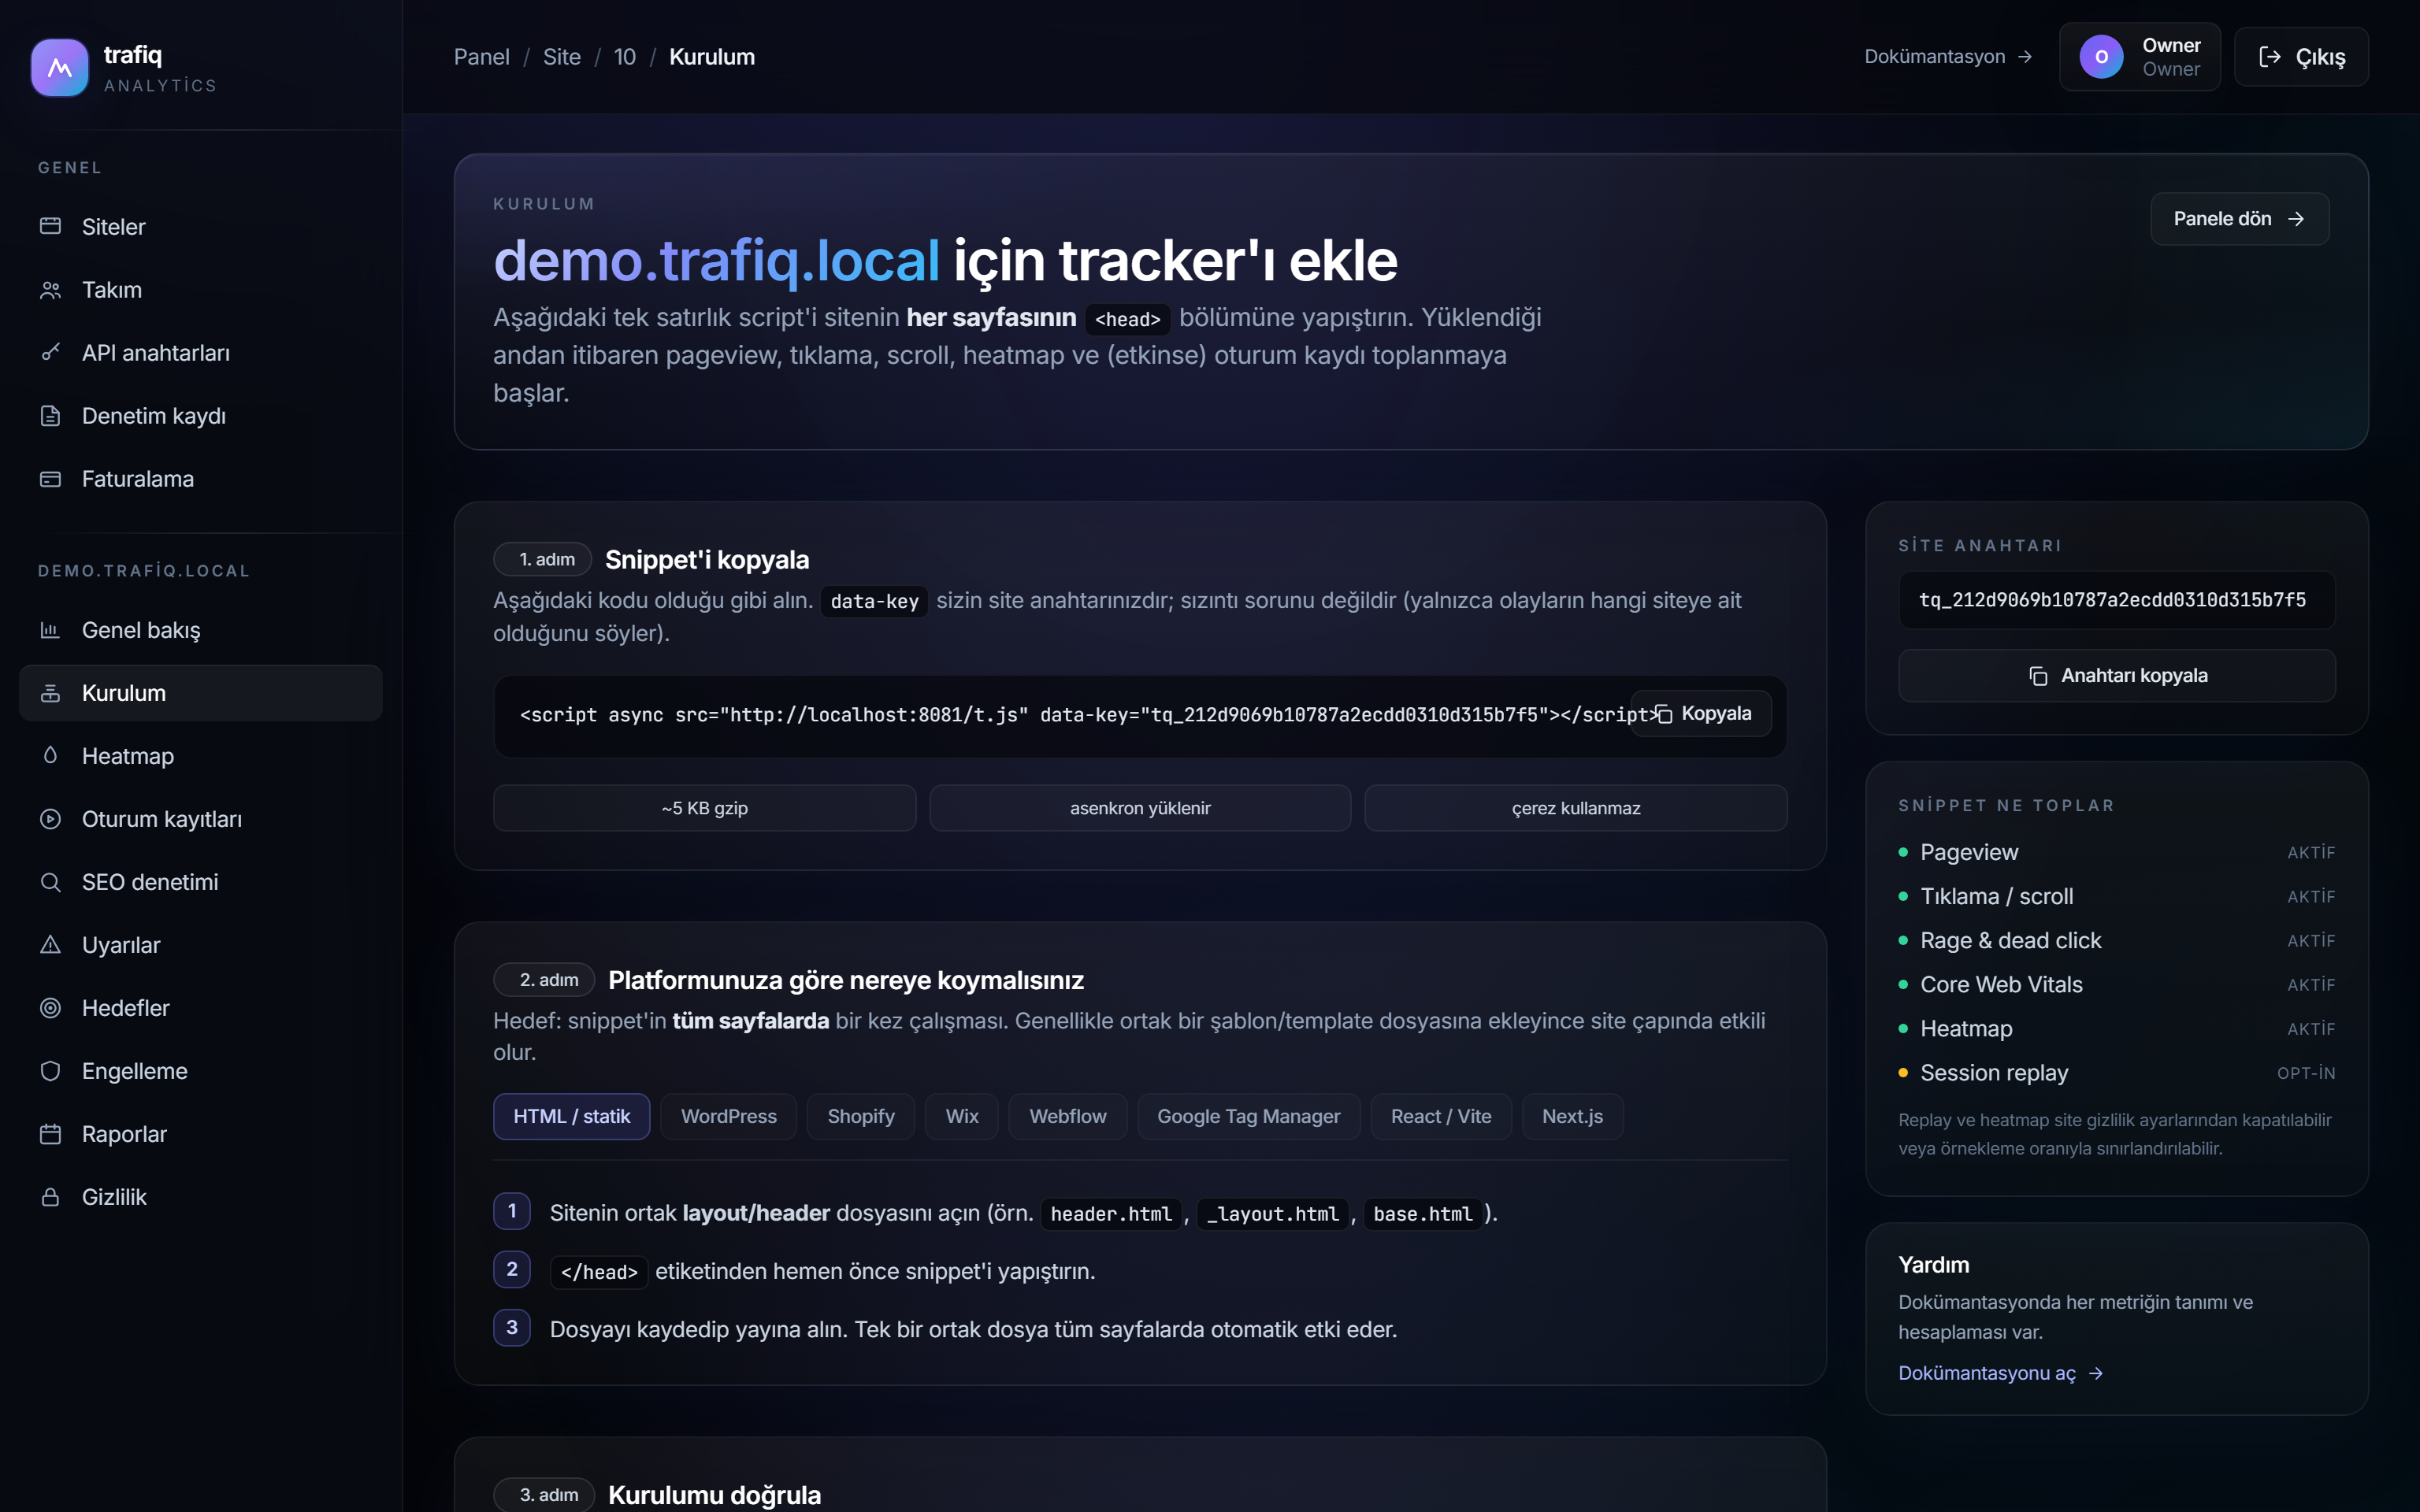
Task: Click the Faturalama card icon
Action: pyautogui.click(x=50, y=479)
